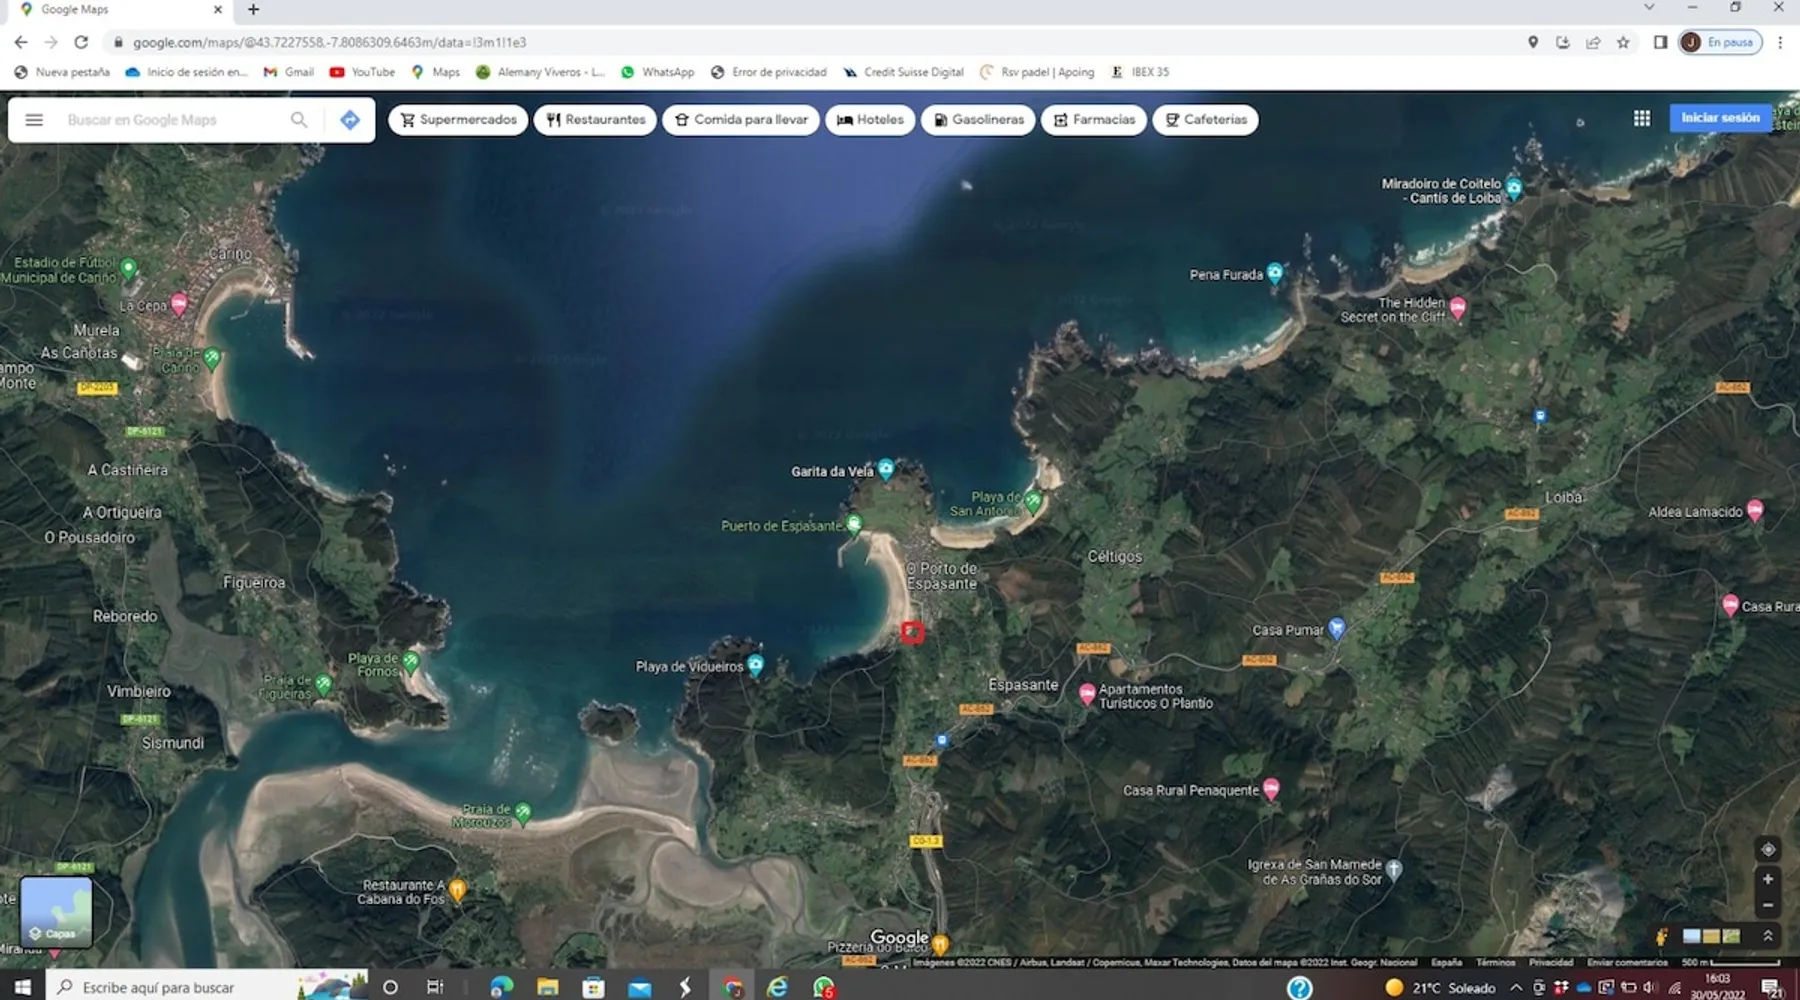Click the my location target button
This screenshot has width=1800, height=1000.
coord(1767,849)
